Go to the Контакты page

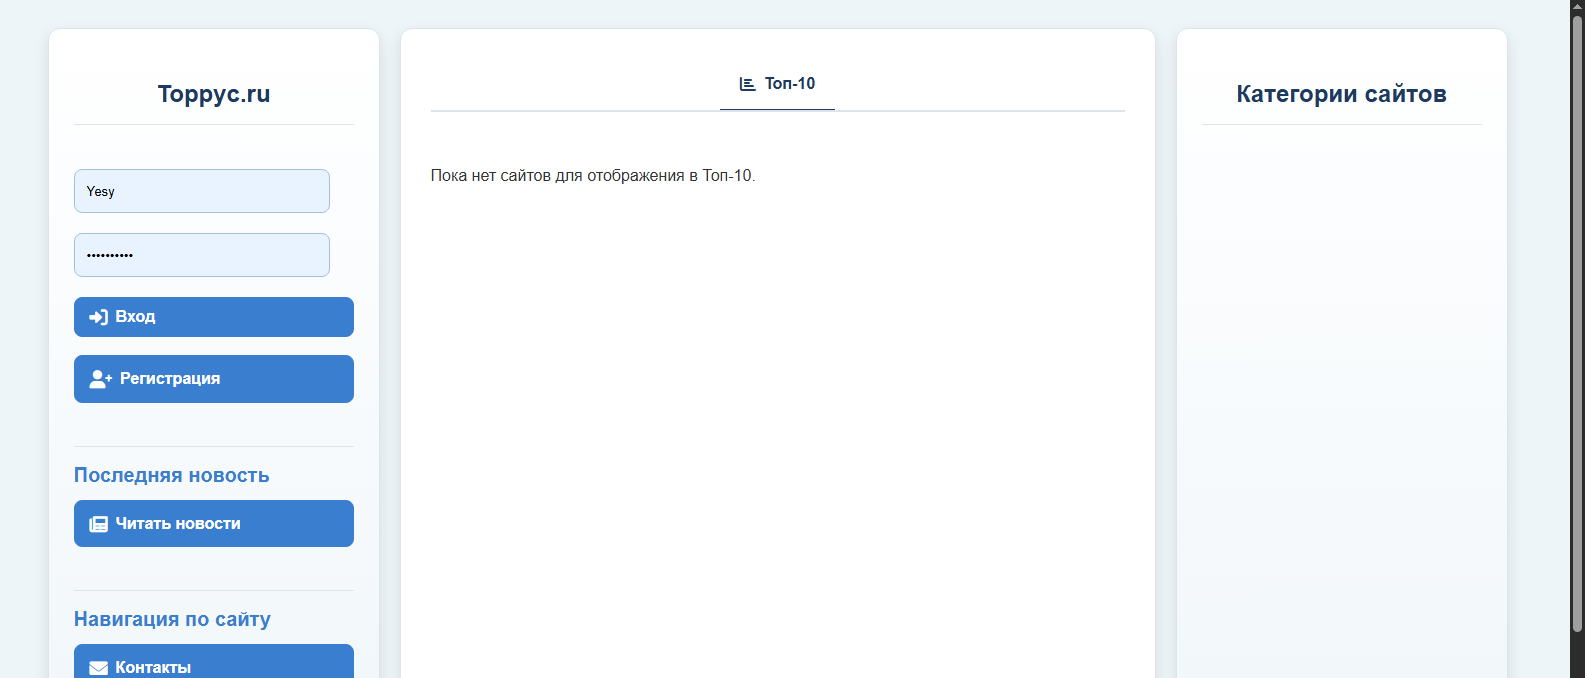point(213,664)
